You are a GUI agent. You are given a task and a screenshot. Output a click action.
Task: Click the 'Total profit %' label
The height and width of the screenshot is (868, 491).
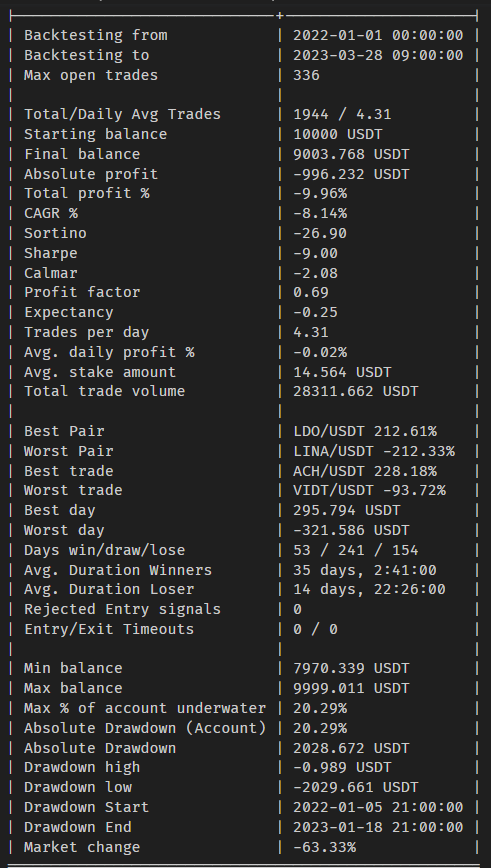click(86, 194)
